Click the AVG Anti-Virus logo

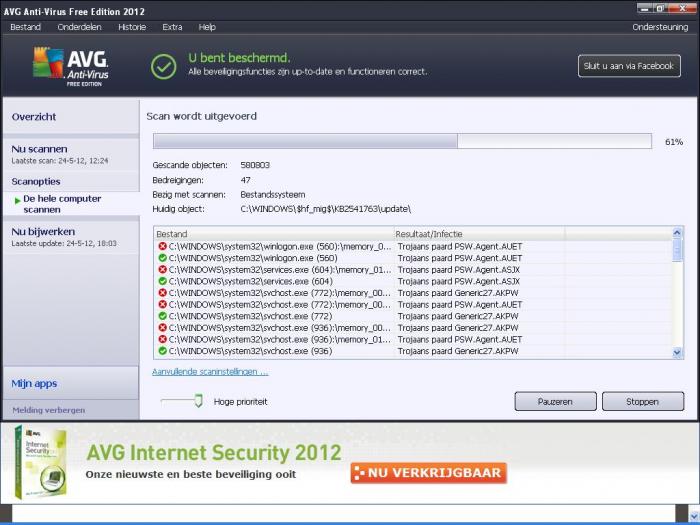(x=71, y=67)
